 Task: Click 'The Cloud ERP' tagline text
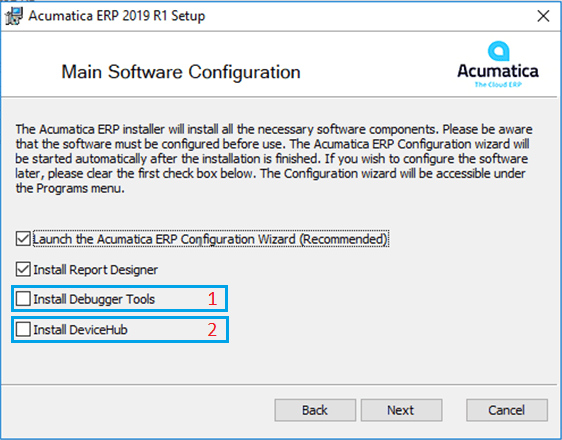pos(498,85)
